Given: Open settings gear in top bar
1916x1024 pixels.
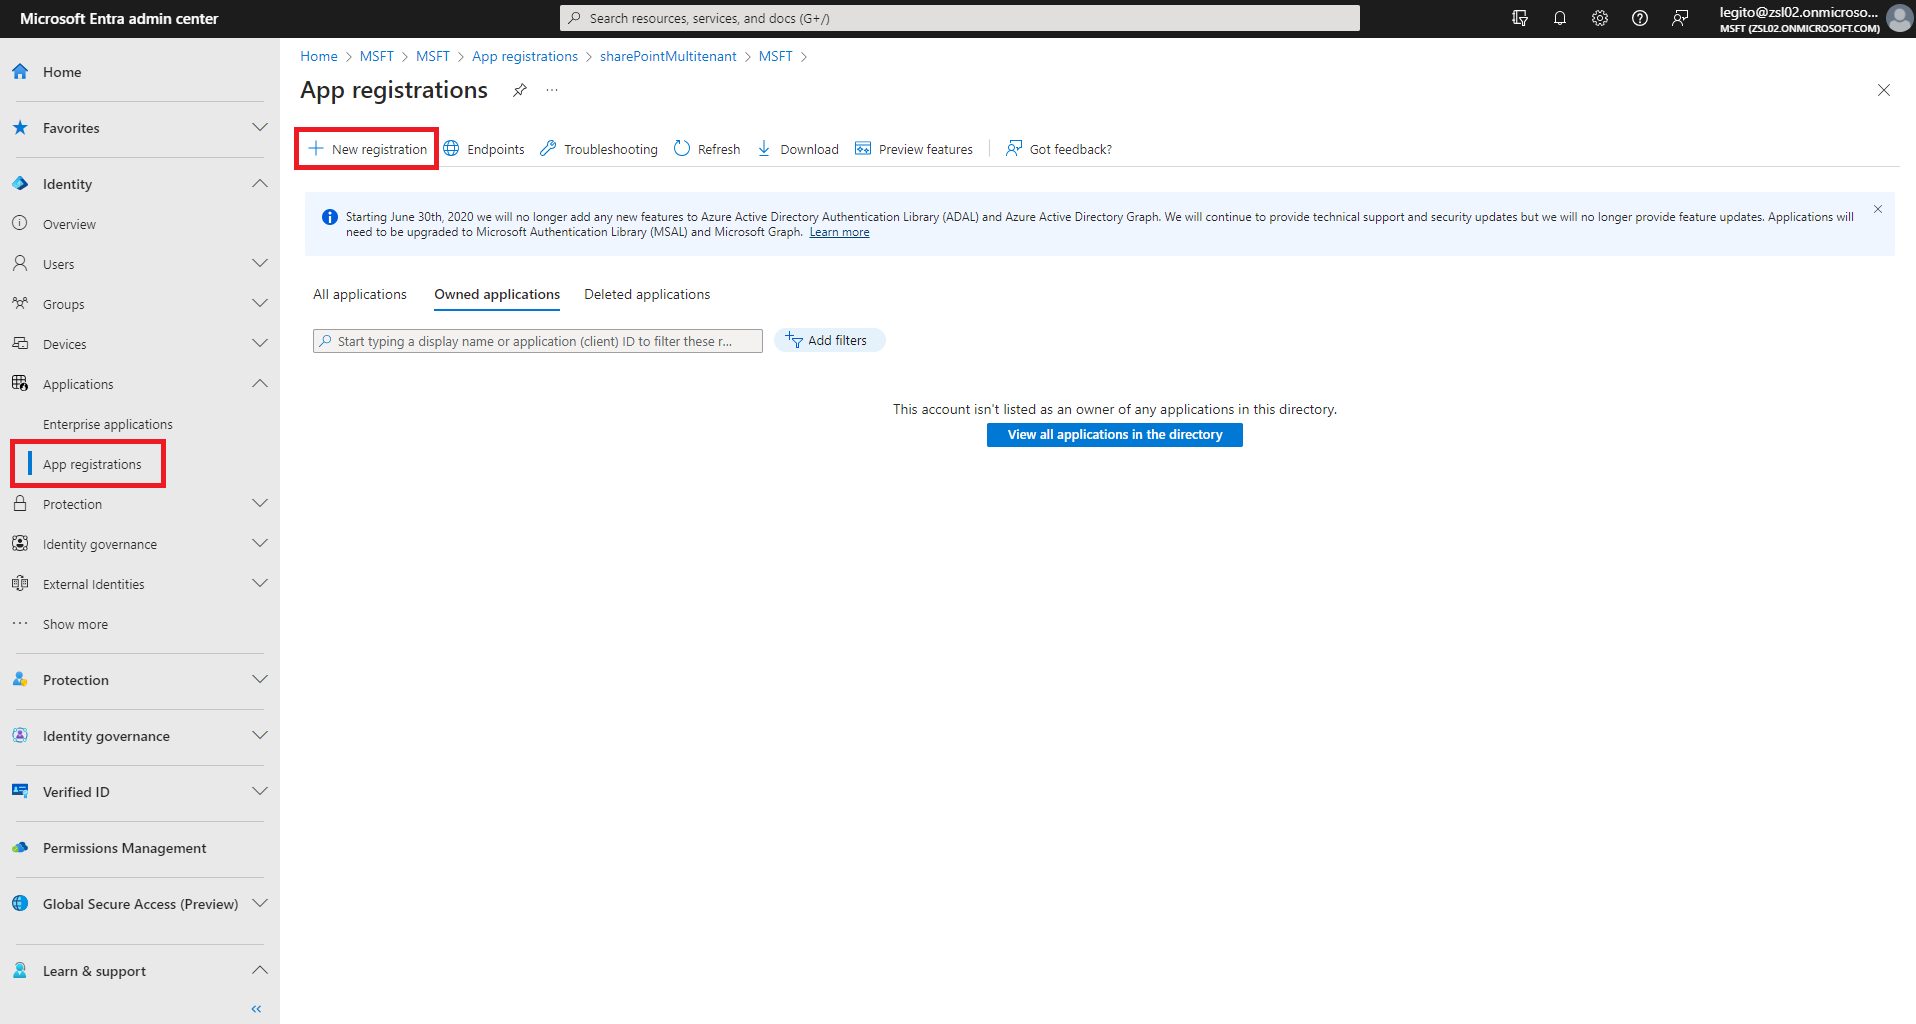Looking at the screenshot, I should (x=1600, y=18).
